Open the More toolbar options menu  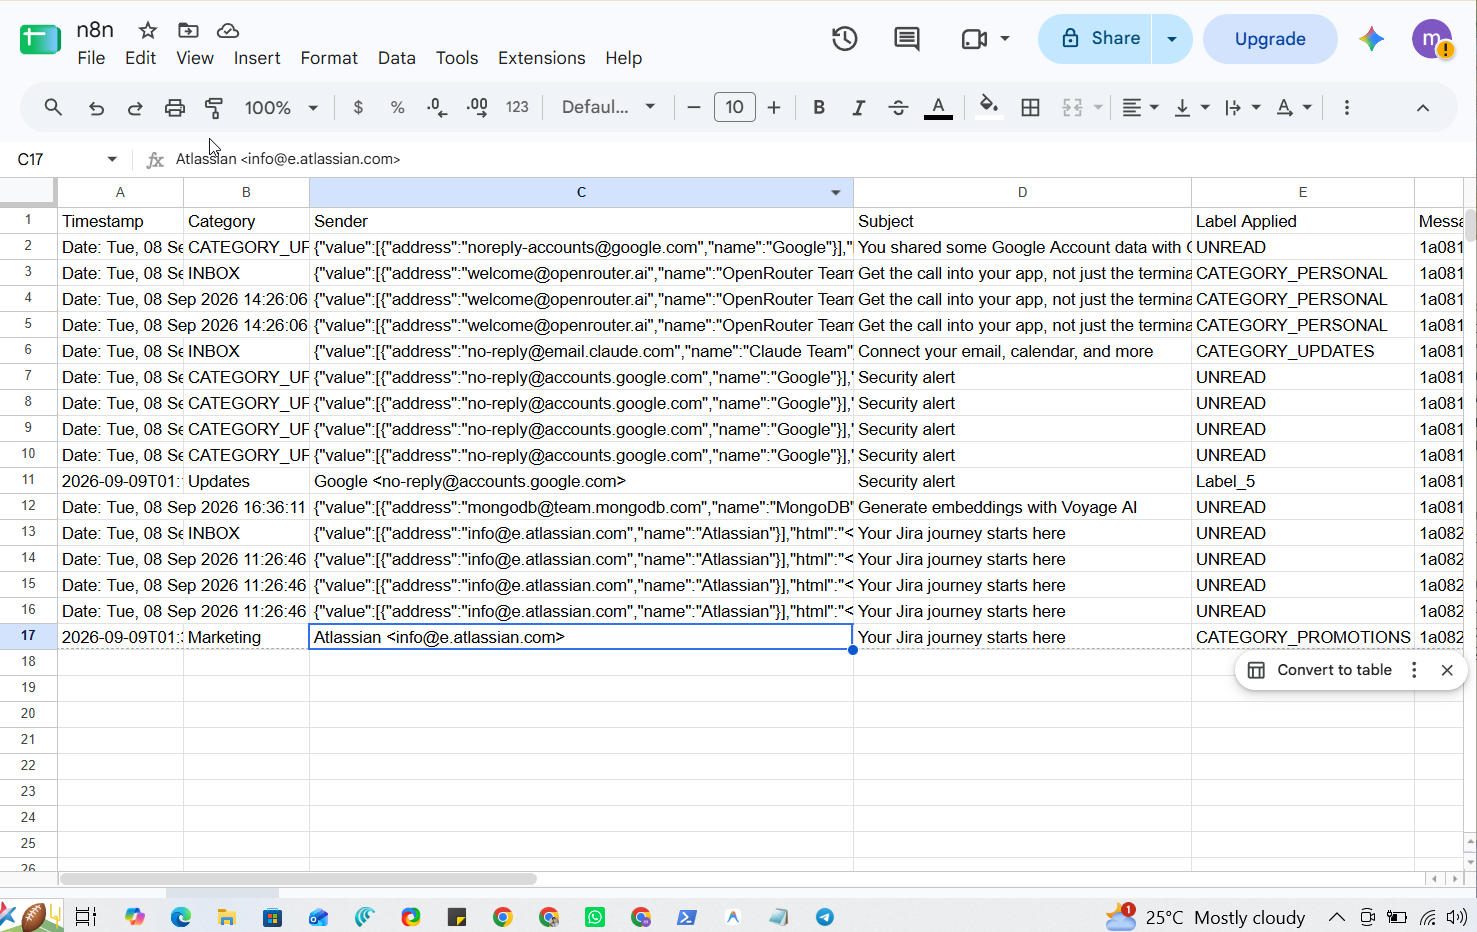pos(1347,107)
